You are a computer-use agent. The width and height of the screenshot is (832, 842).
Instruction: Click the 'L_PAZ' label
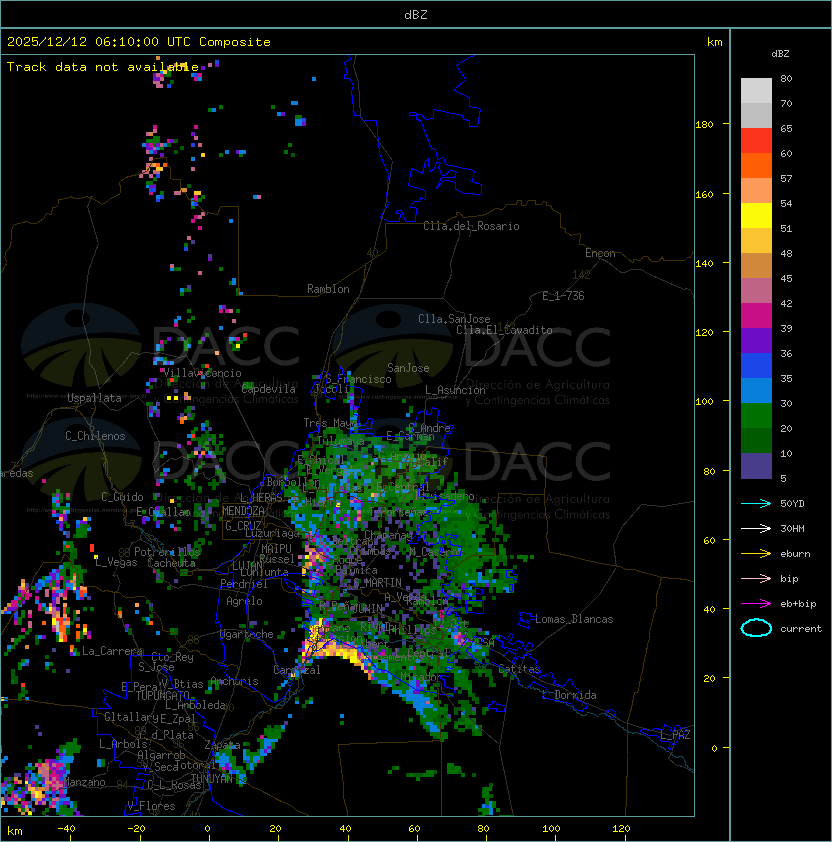pyautogui.click(x=675, y=735)
